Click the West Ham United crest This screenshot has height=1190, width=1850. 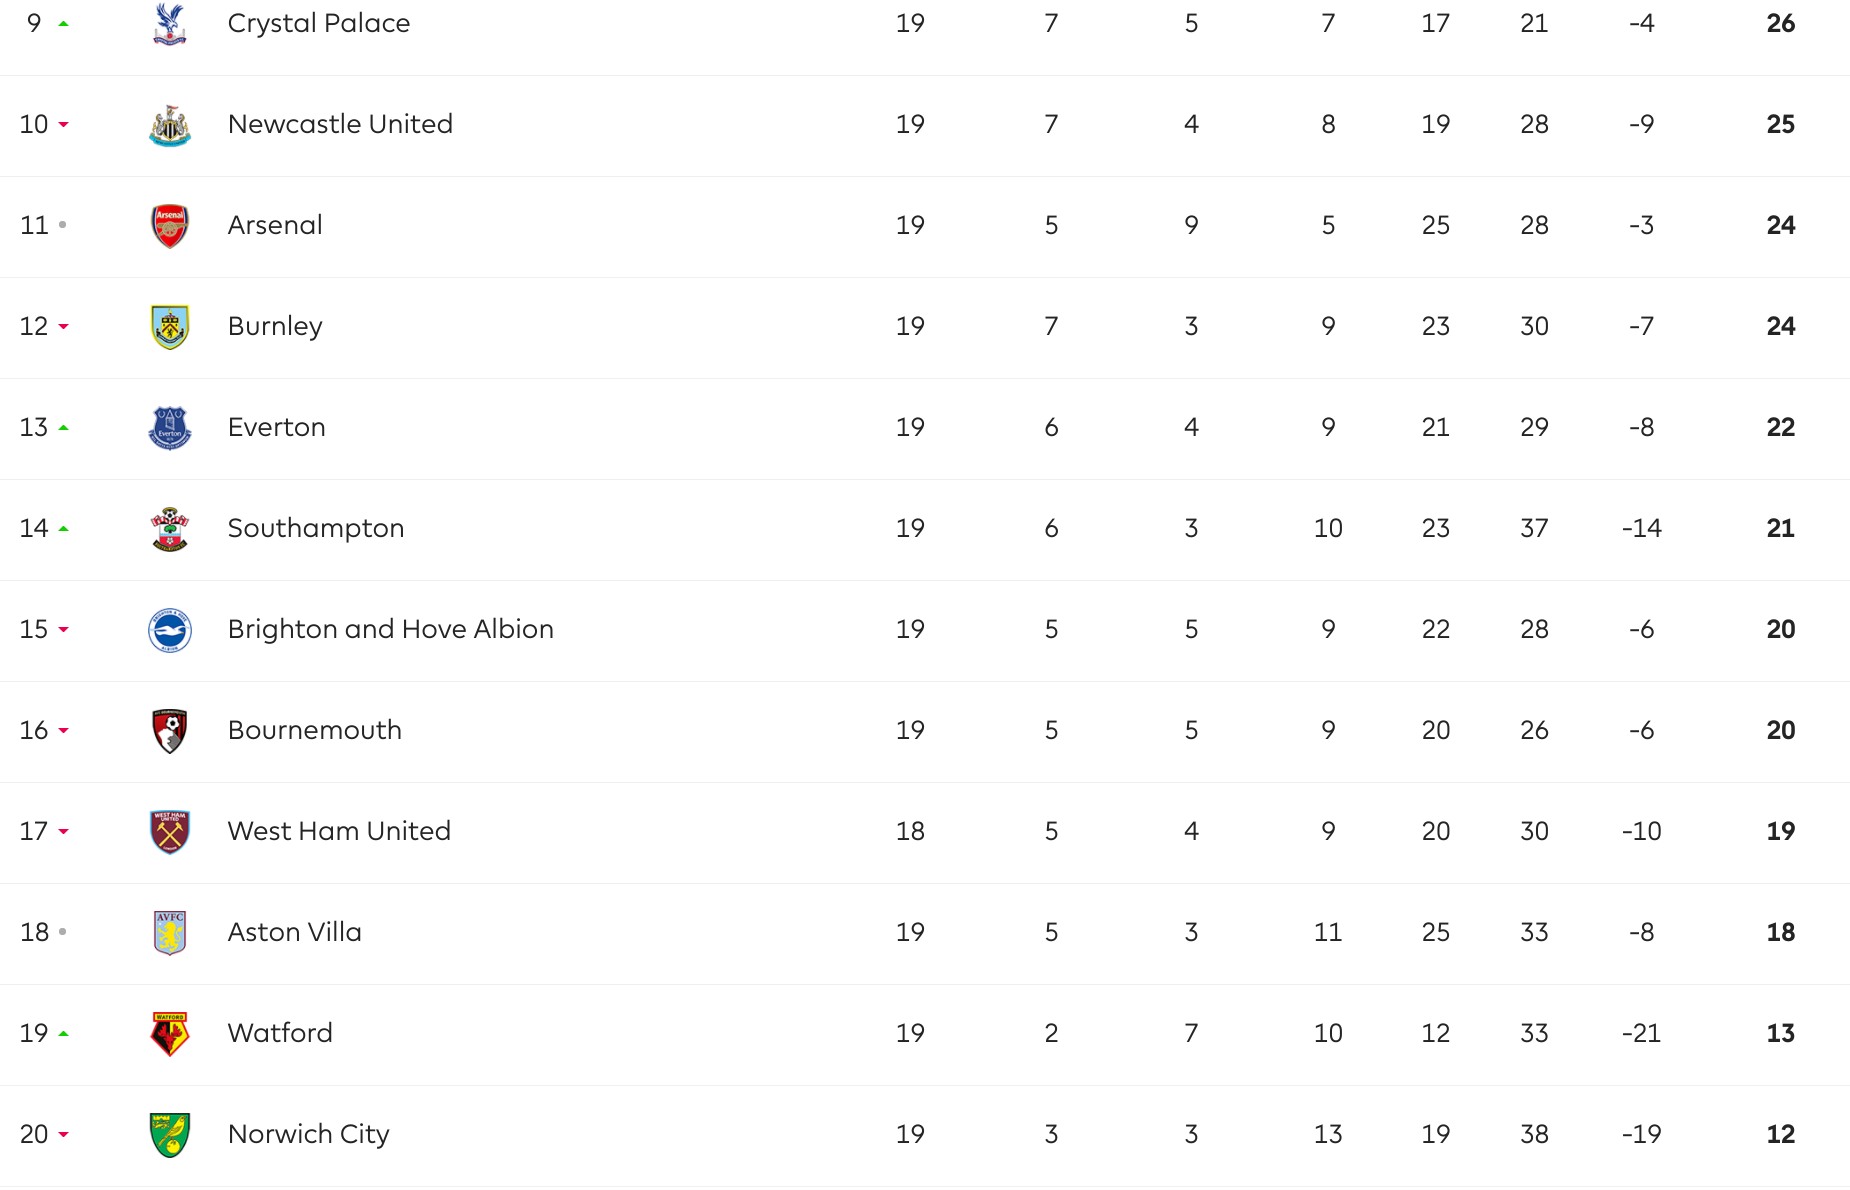pyautogui.click(x=170, y=832)
